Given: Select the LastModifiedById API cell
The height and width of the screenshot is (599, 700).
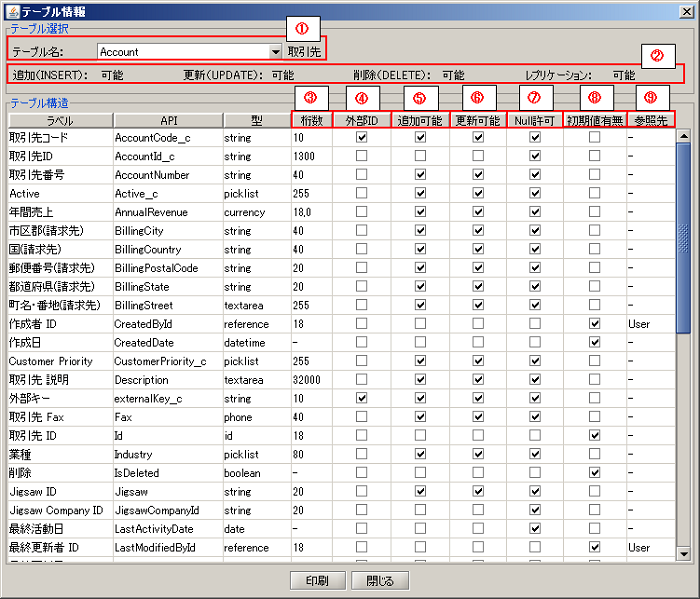Looking at the screenshot, I should (168, 547).
